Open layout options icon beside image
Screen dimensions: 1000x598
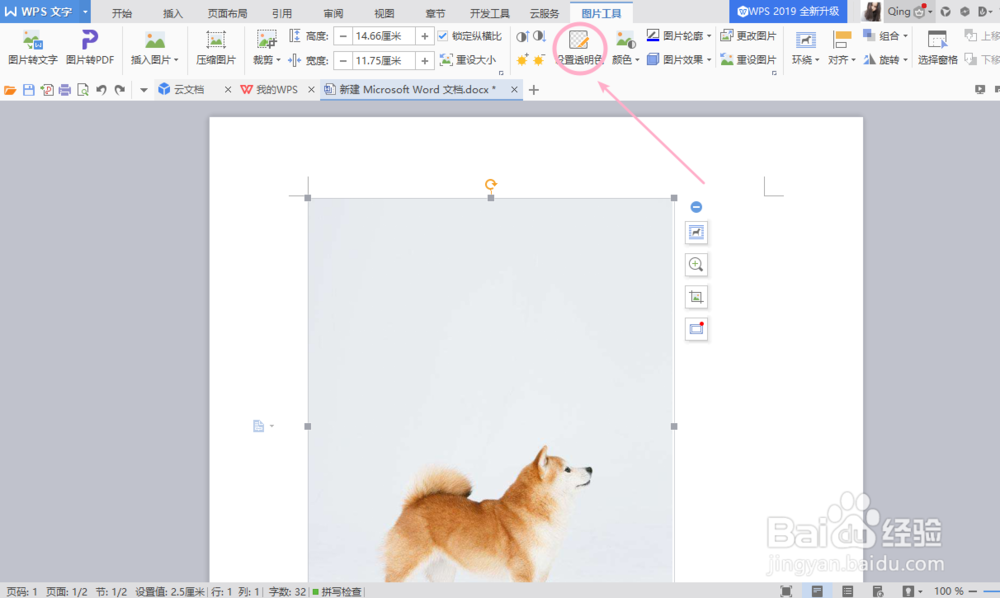coord(696,233)
